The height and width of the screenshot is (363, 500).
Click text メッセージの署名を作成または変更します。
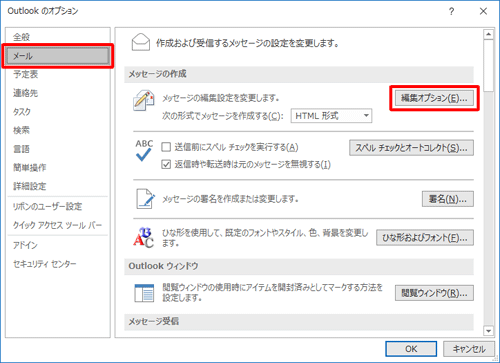230,199
